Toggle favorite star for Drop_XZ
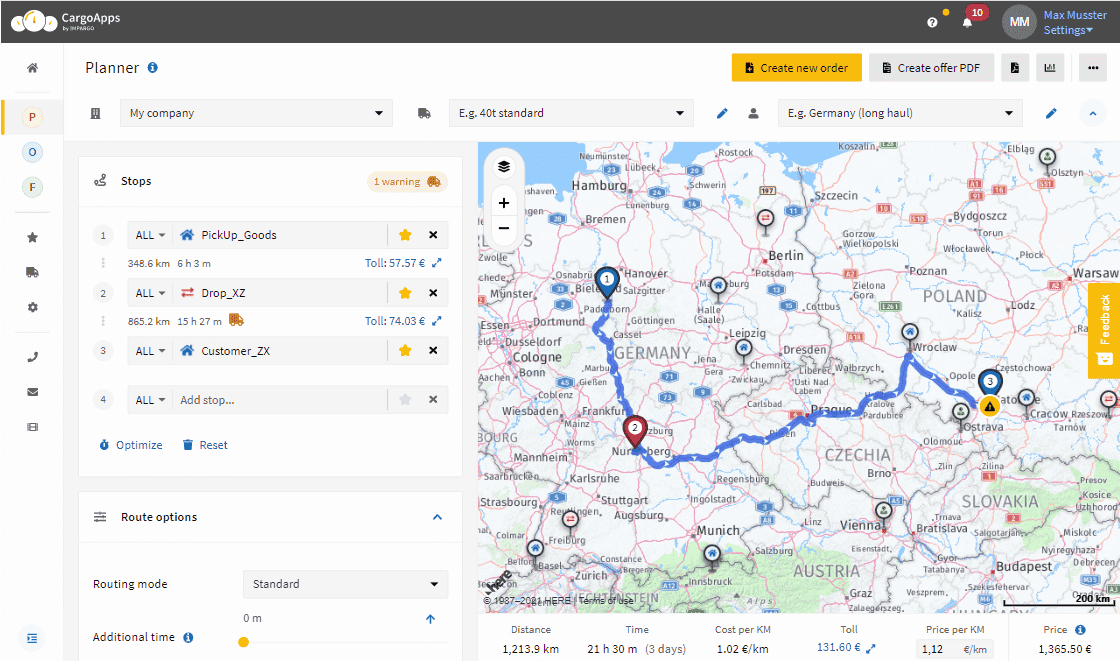The height and width of the screenshot is (661, 1120). click(405, 293)
